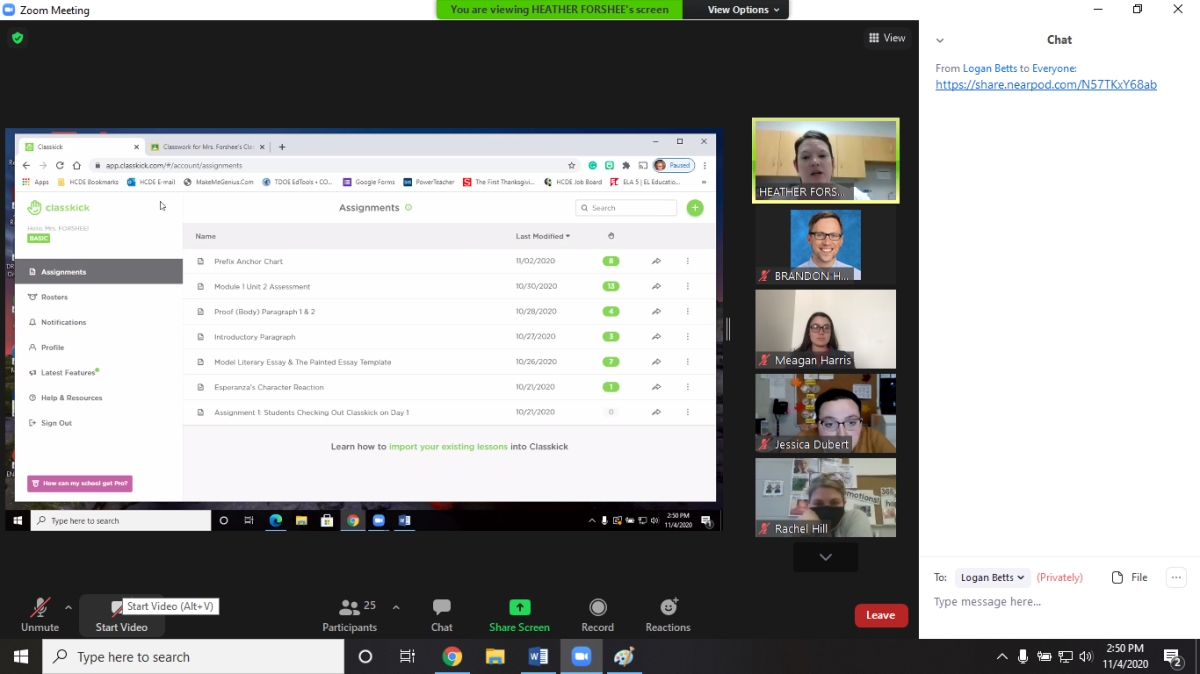Screen dimensions: 1200x674
Task: Open the View Options dropdown
Action: point(744,9)
